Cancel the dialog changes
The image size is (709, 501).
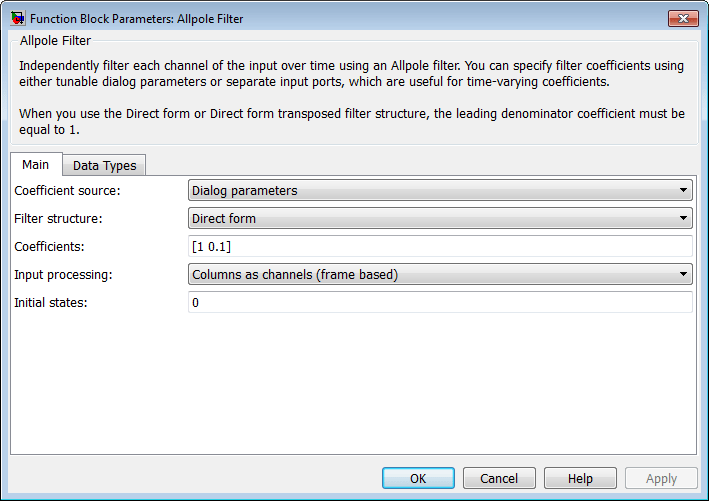point(499,479)
